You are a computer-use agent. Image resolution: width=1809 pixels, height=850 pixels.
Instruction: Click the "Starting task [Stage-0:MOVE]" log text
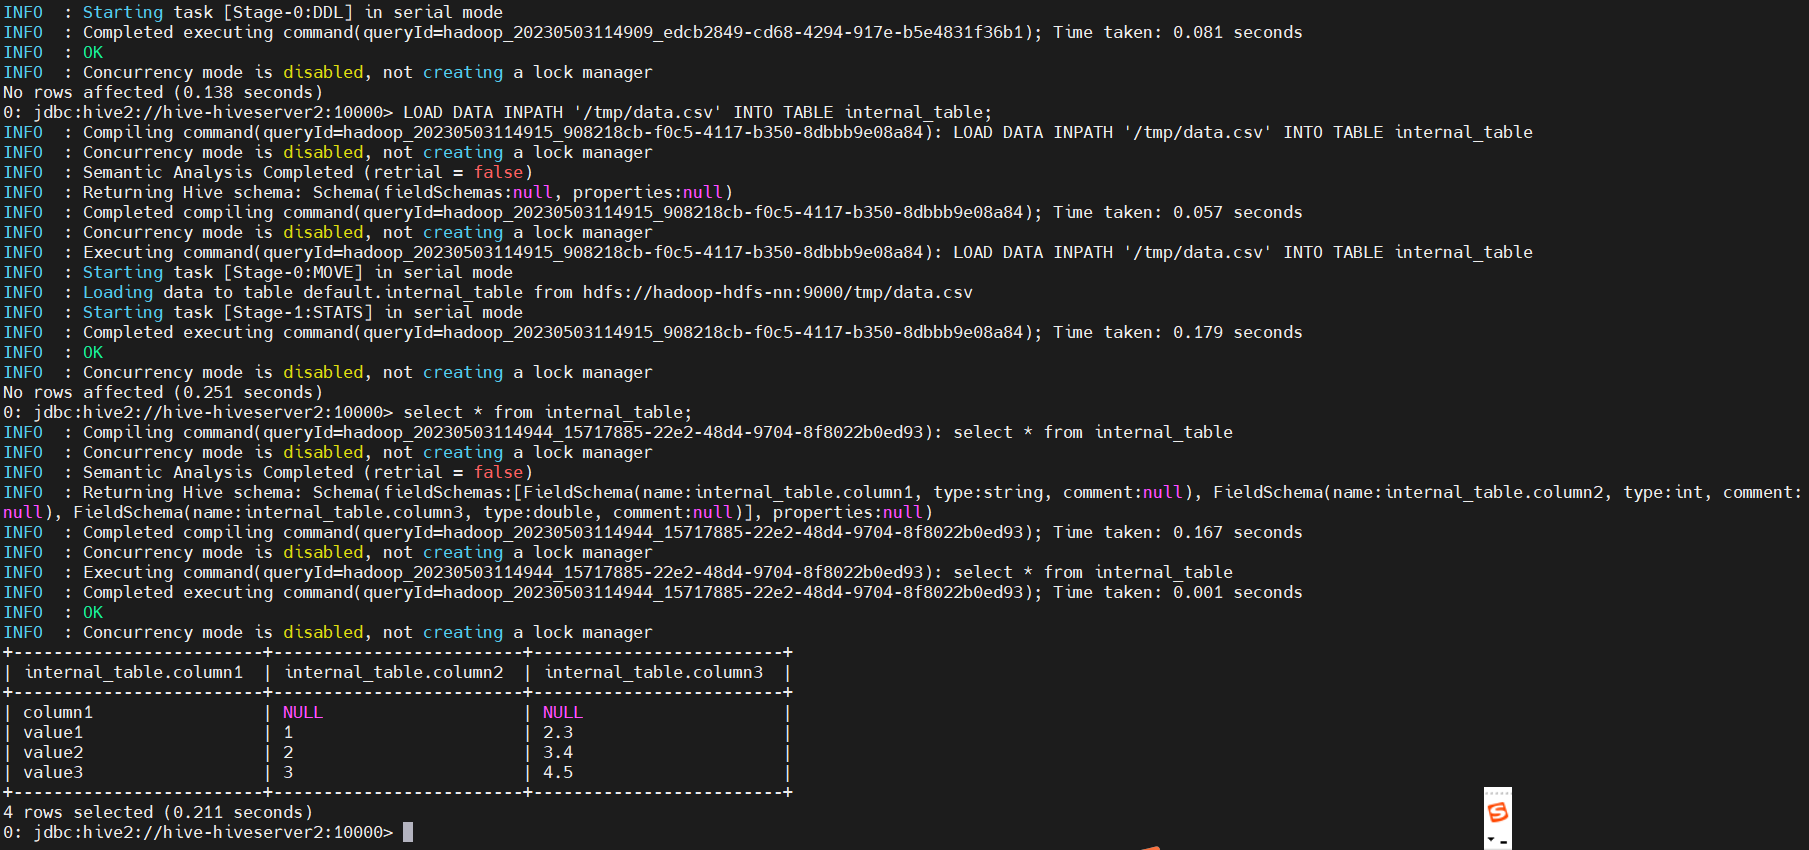[x=223, y=272]
